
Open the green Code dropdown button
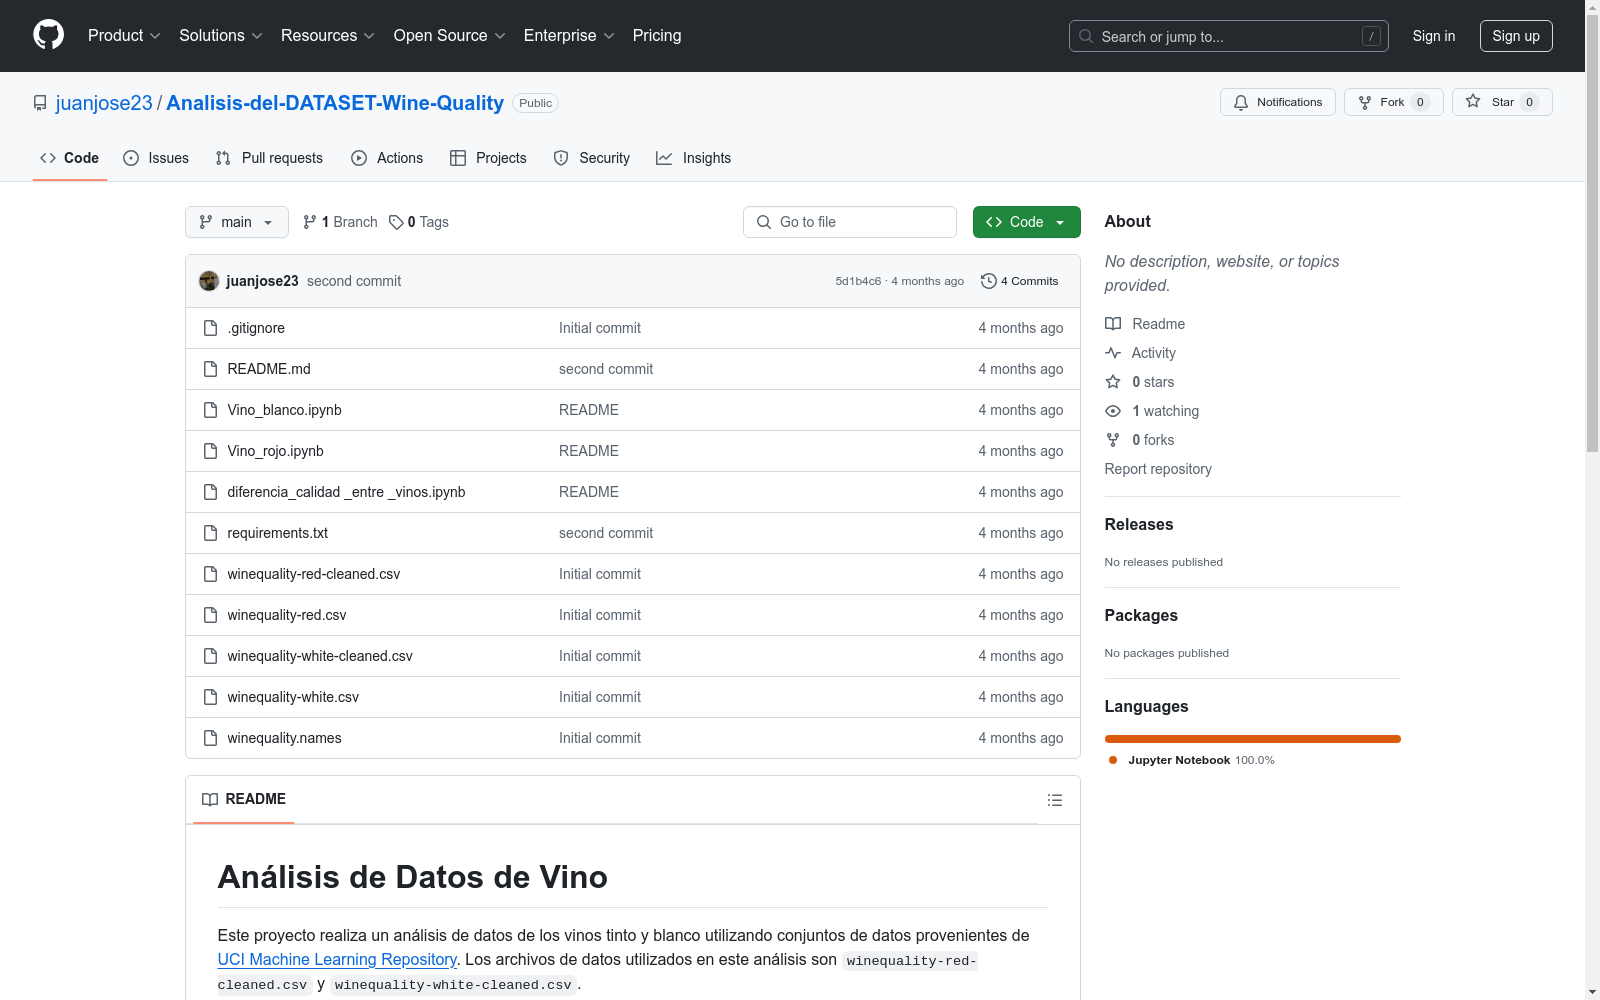point(1026,222)
